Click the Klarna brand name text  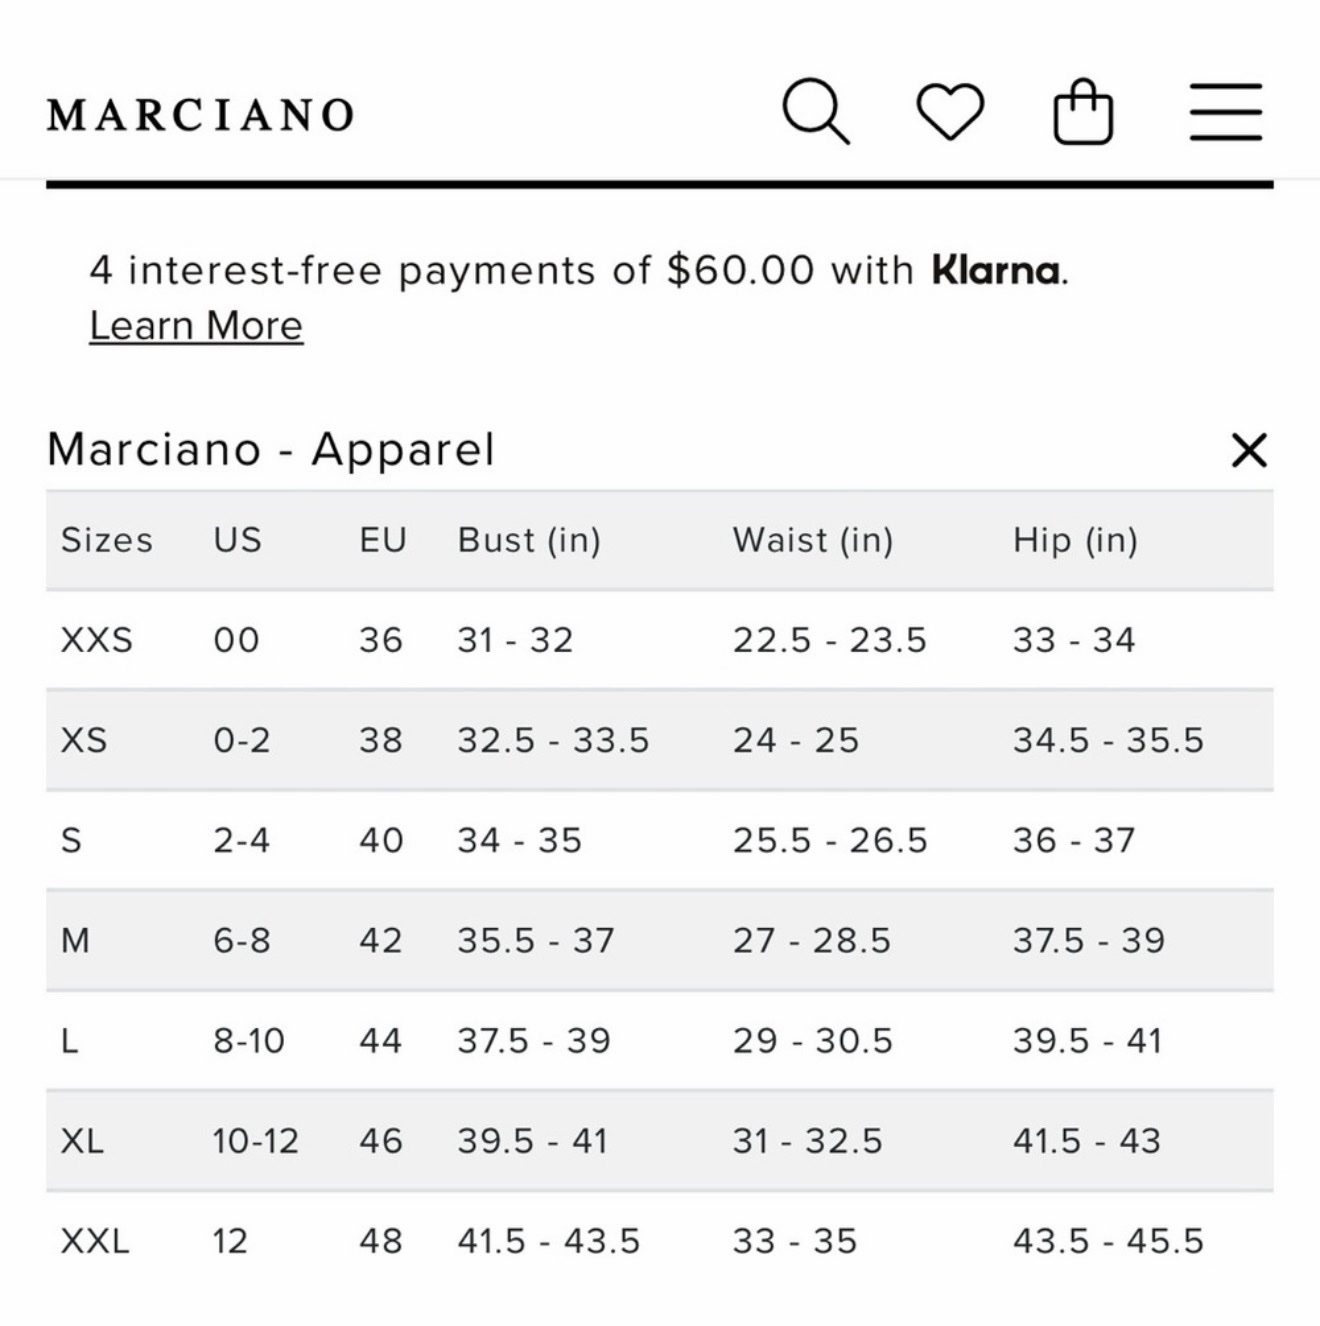coord(996,270)
